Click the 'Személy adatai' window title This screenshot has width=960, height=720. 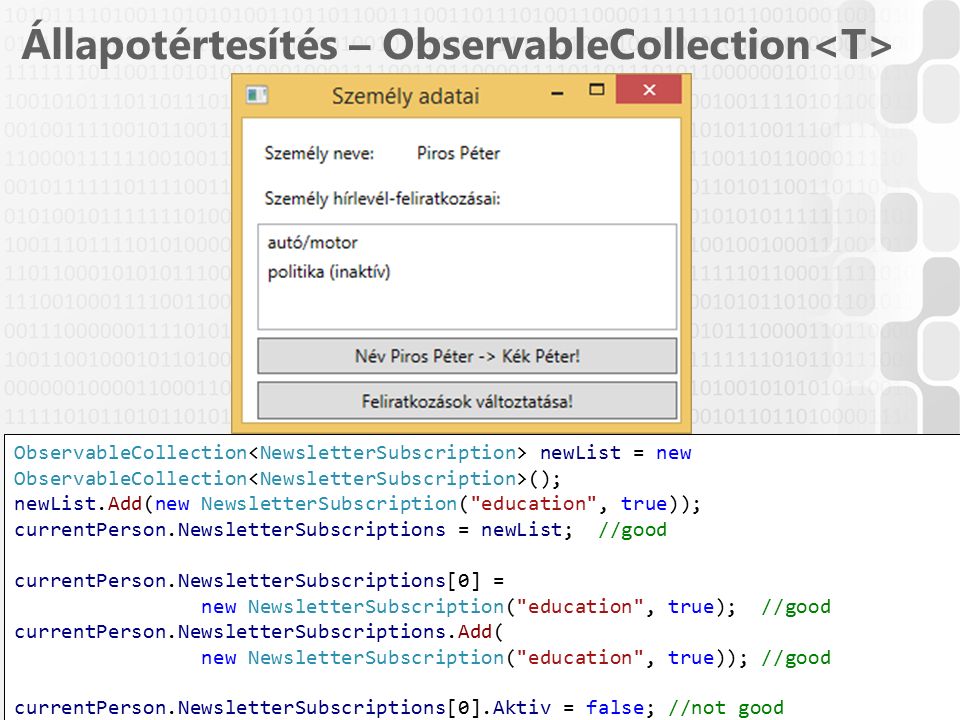coord(405,96)
